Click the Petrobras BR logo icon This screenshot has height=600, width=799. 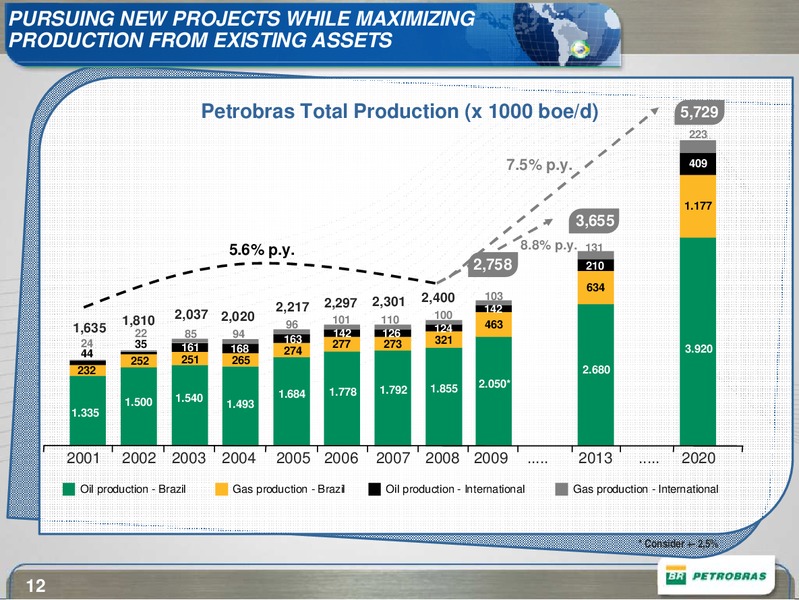[x=676, y=576]
